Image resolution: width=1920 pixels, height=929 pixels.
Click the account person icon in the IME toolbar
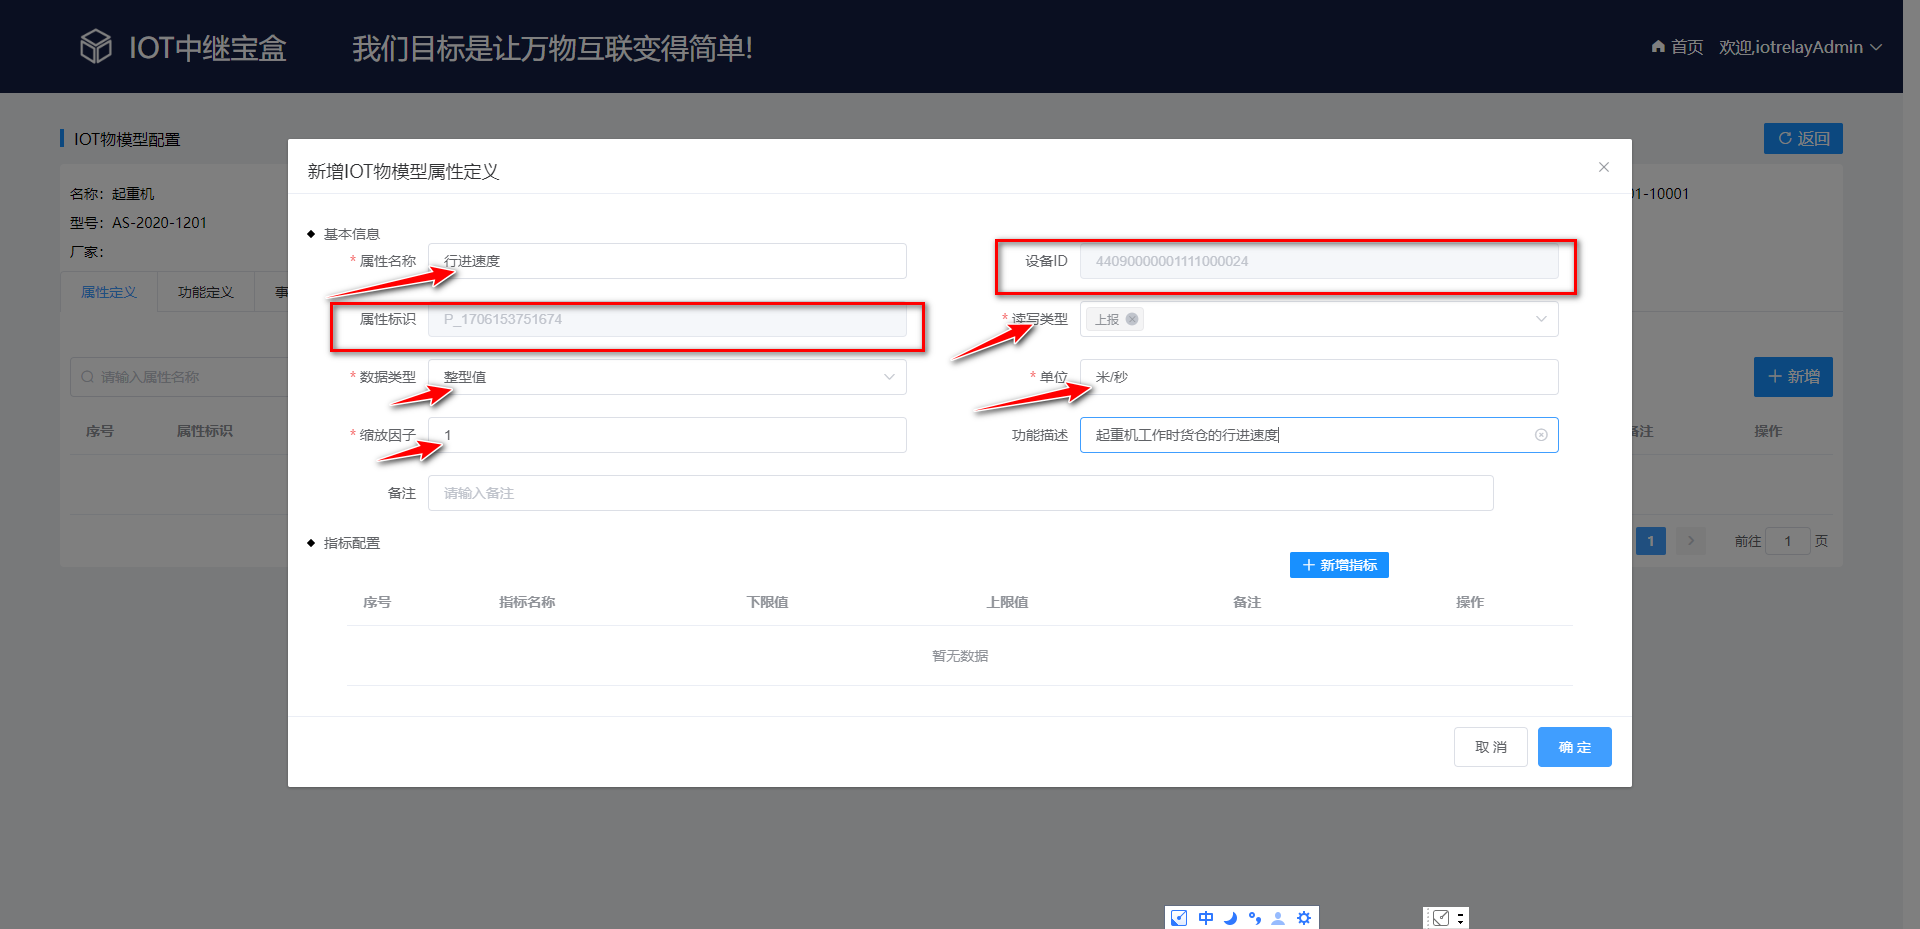pos(1278,917)
